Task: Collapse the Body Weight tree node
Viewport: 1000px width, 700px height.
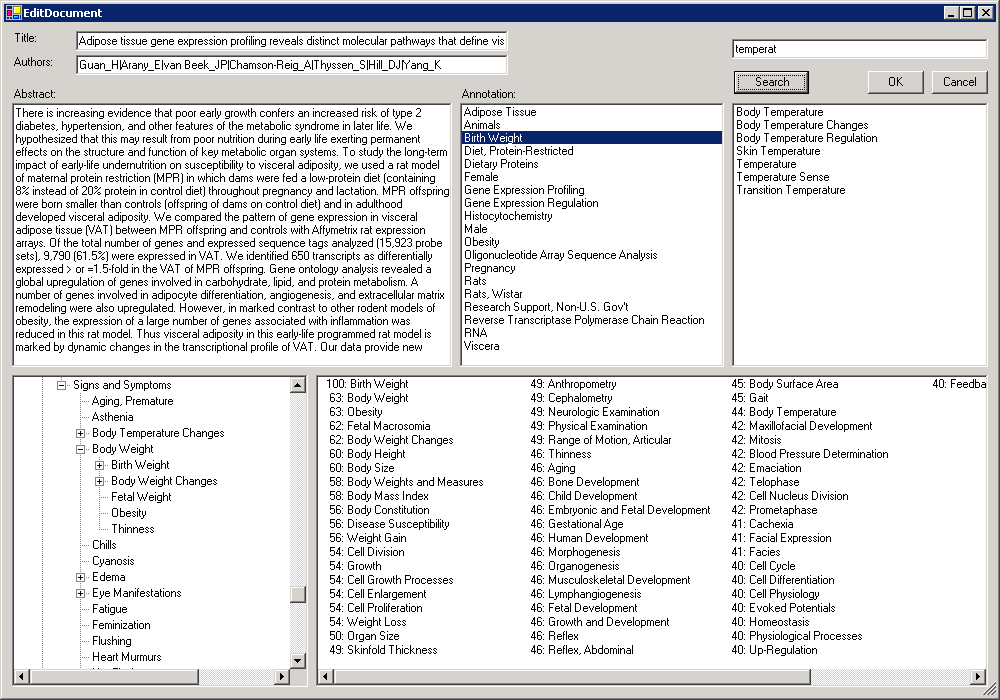Action: (x=80, y=449)
